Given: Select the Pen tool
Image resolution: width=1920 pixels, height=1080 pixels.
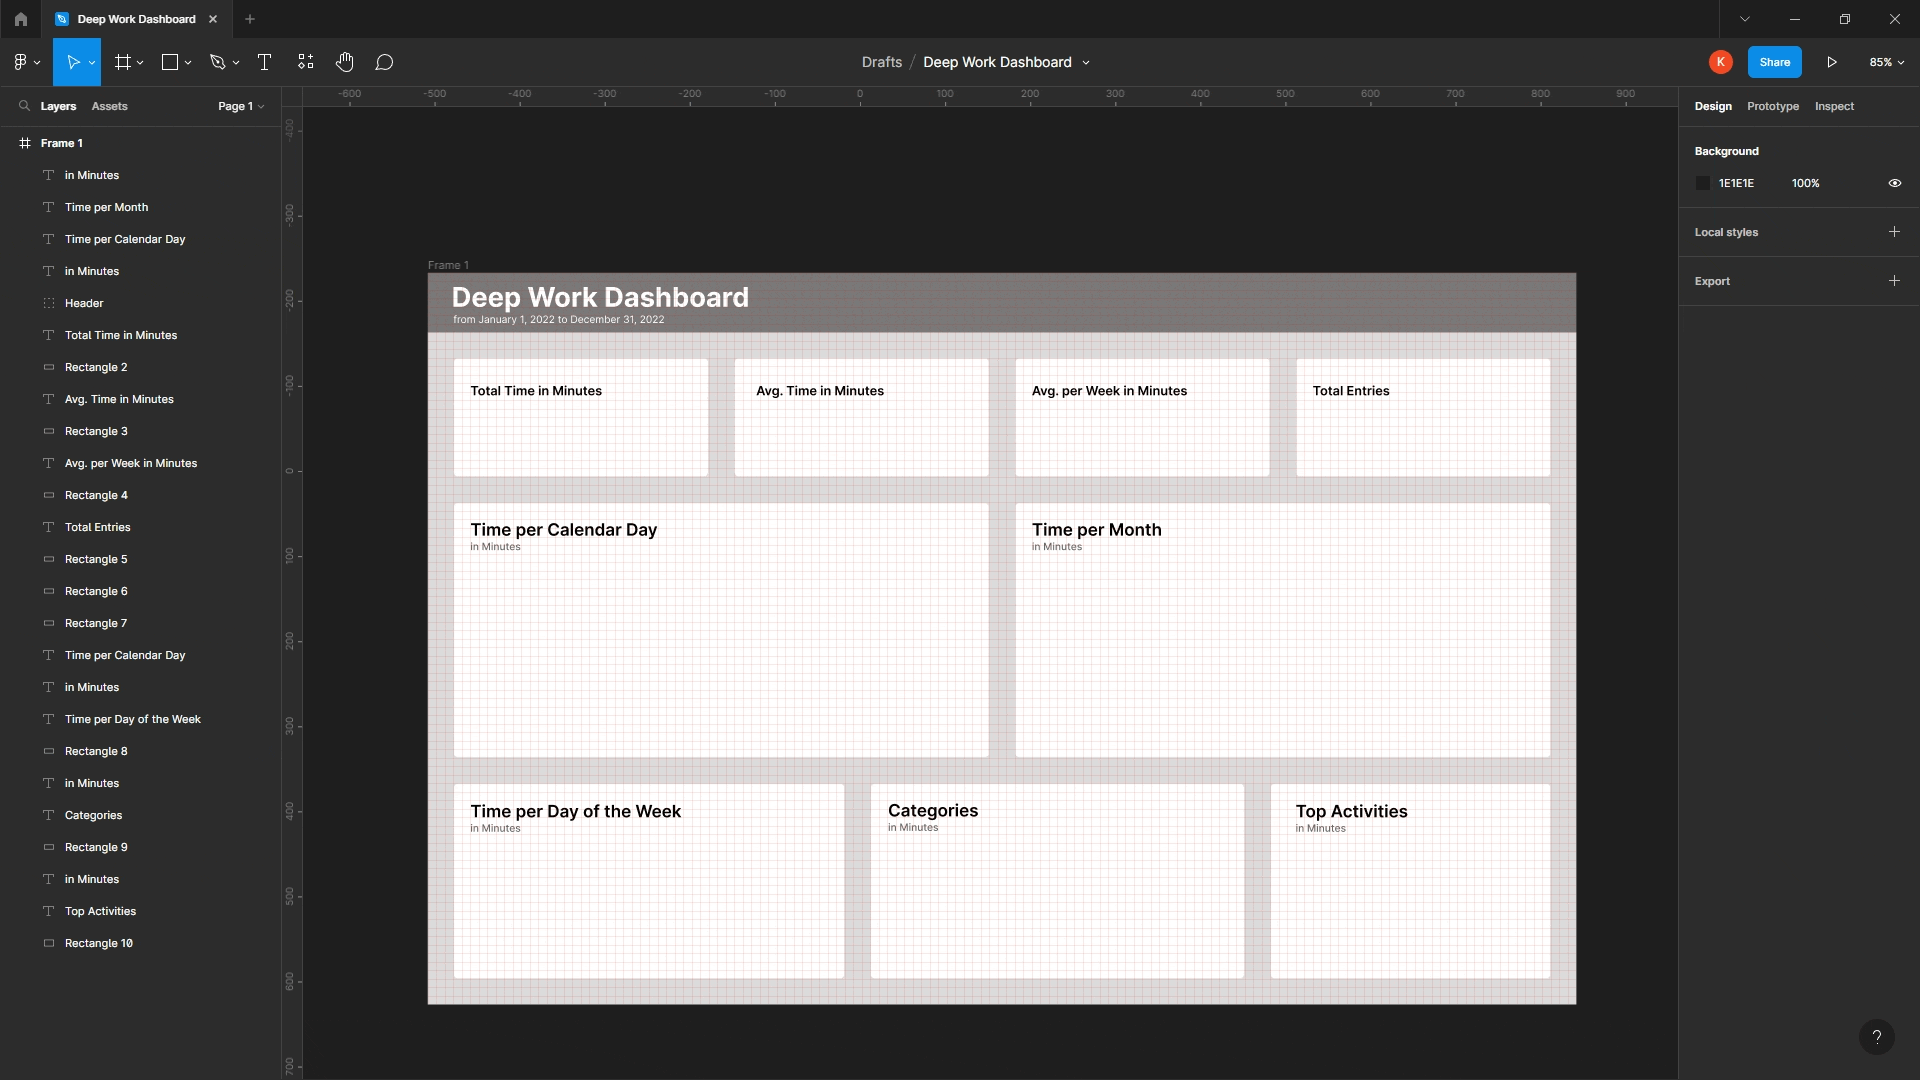Looking at the screenshot, I should click(x=217, y=62).
